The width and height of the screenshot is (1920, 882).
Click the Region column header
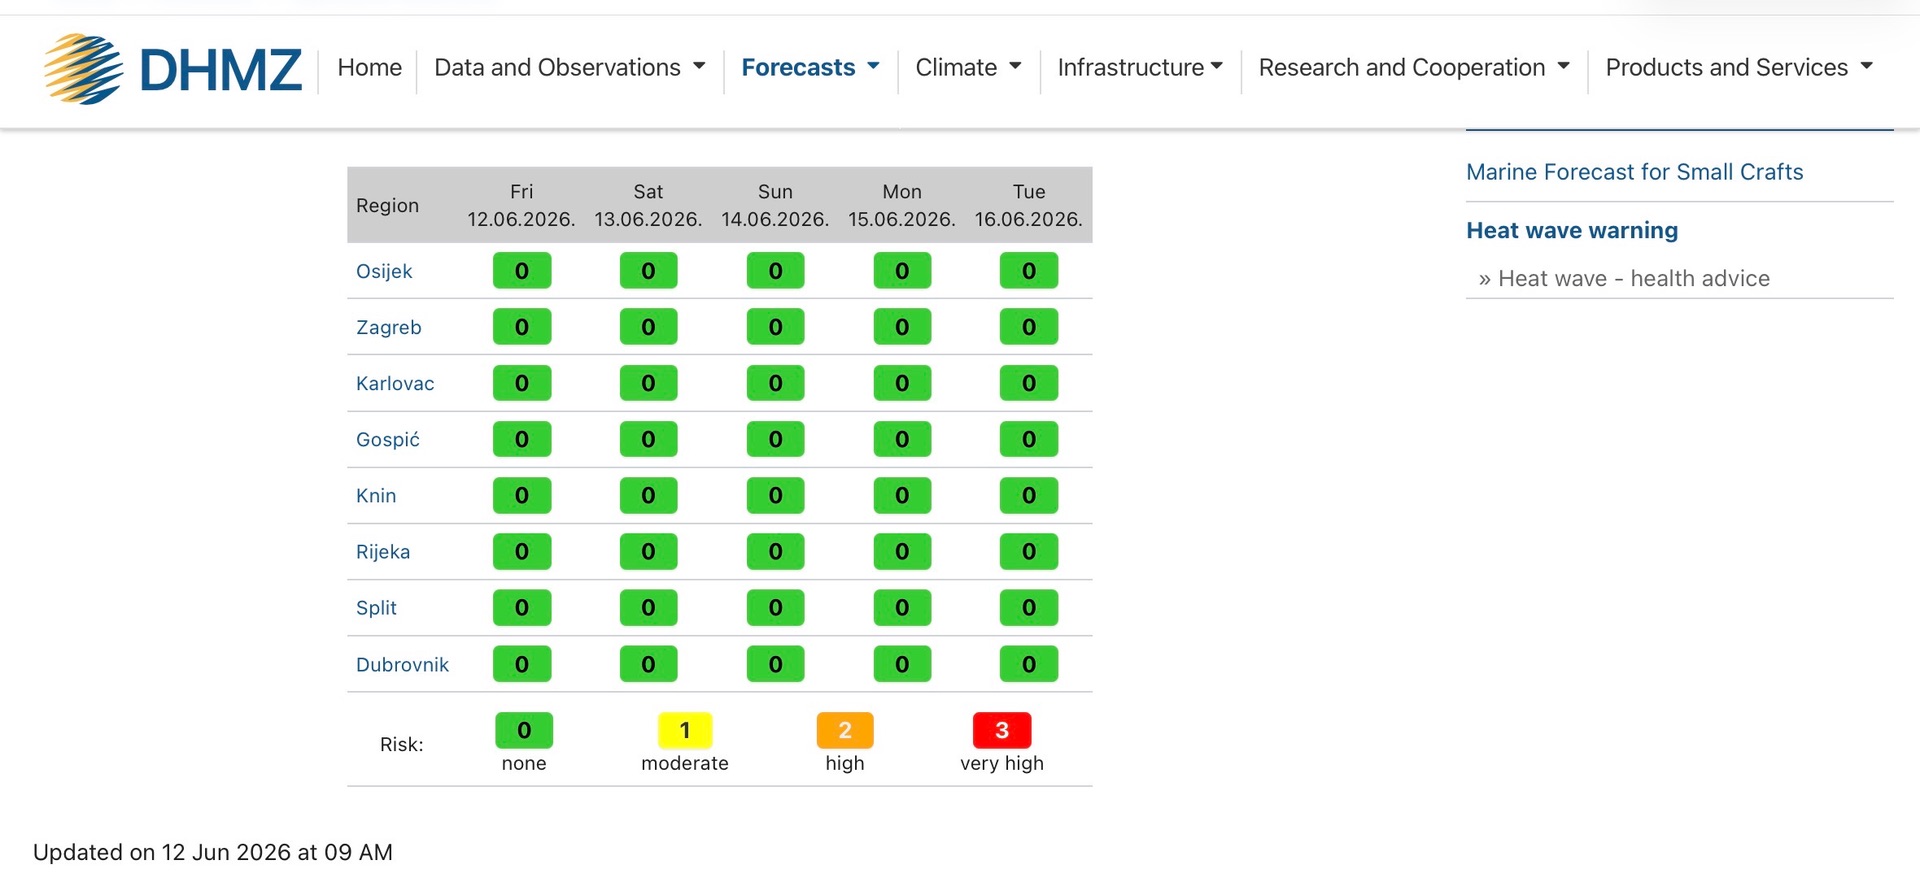point(387,205)
